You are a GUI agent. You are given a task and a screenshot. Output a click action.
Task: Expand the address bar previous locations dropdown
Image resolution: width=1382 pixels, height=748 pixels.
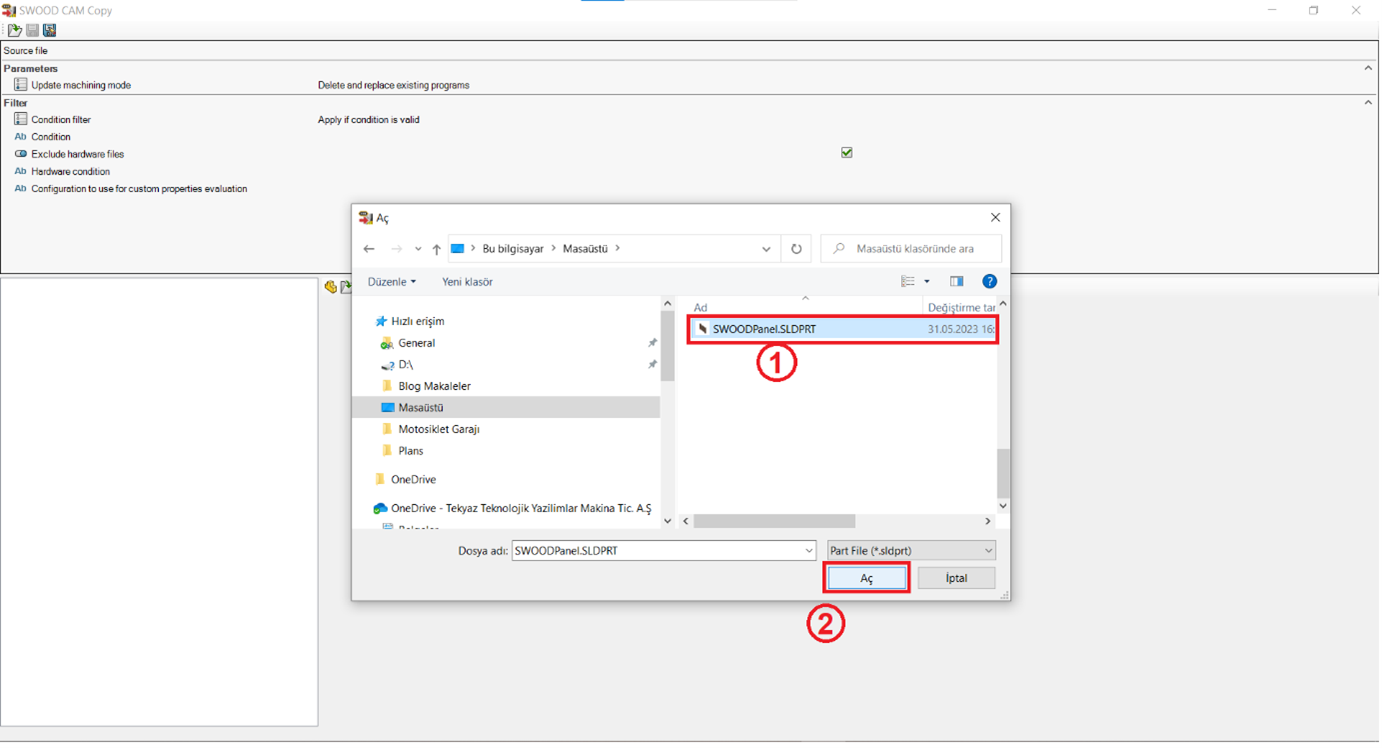[766, 249]
